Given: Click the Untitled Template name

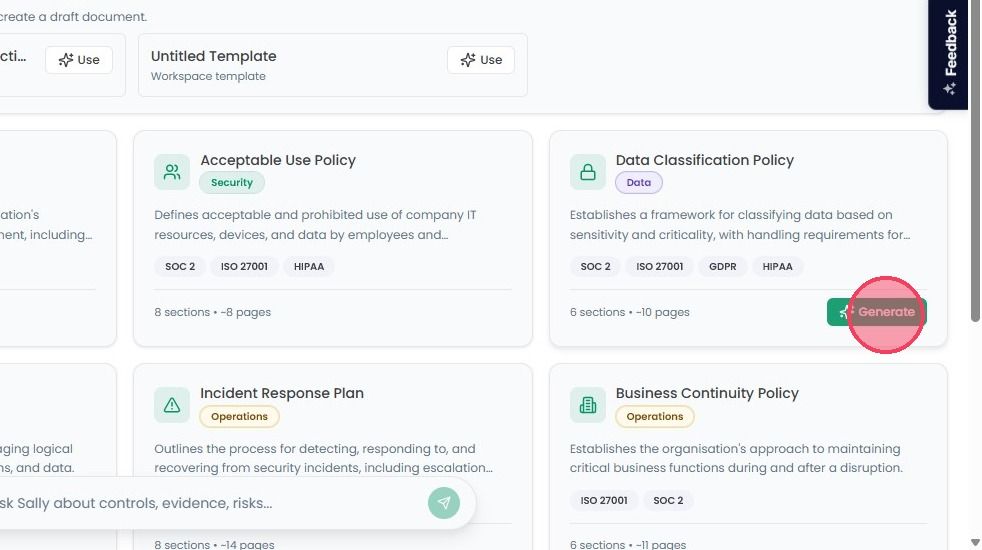Looking at the screenshot, I should pos(214,56).
